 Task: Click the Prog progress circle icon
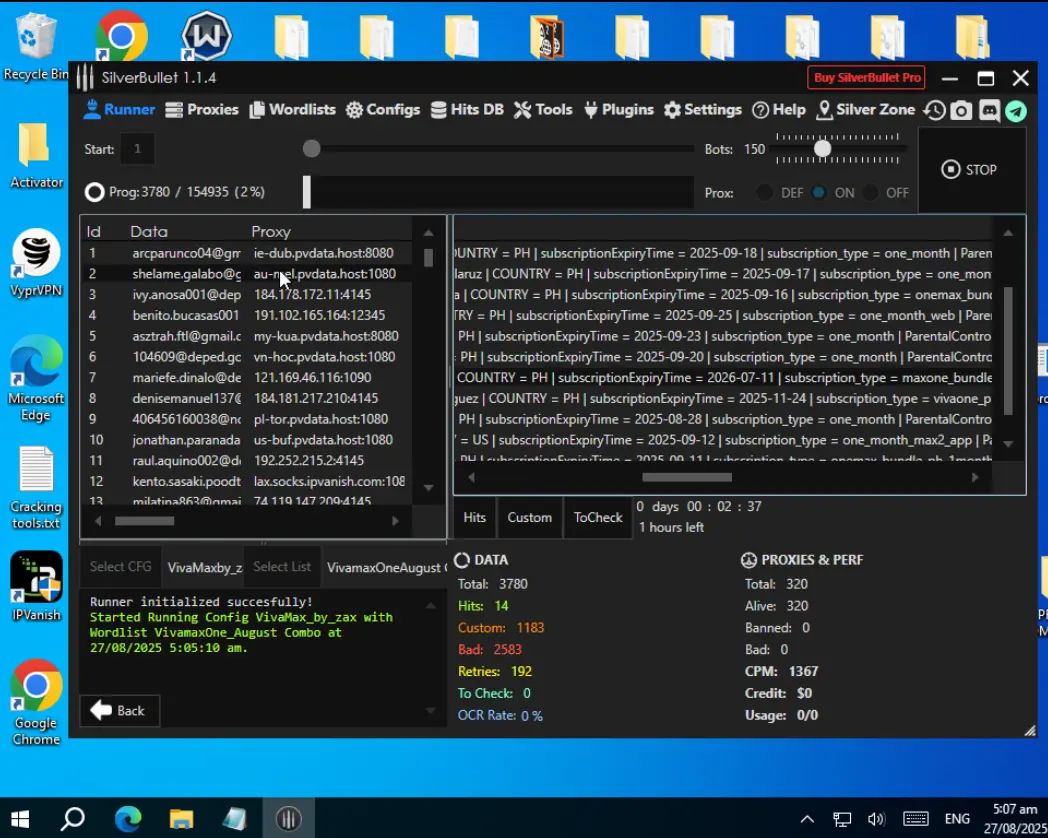[94, 192]
